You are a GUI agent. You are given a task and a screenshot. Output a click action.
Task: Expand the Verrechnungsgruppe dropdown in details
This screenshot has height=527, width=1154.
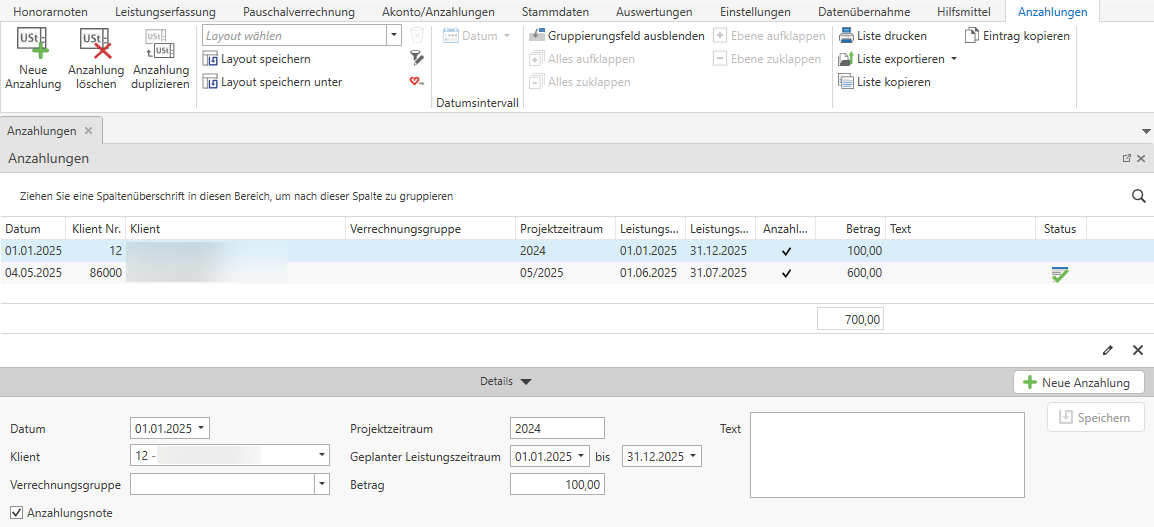pos(321,485)
